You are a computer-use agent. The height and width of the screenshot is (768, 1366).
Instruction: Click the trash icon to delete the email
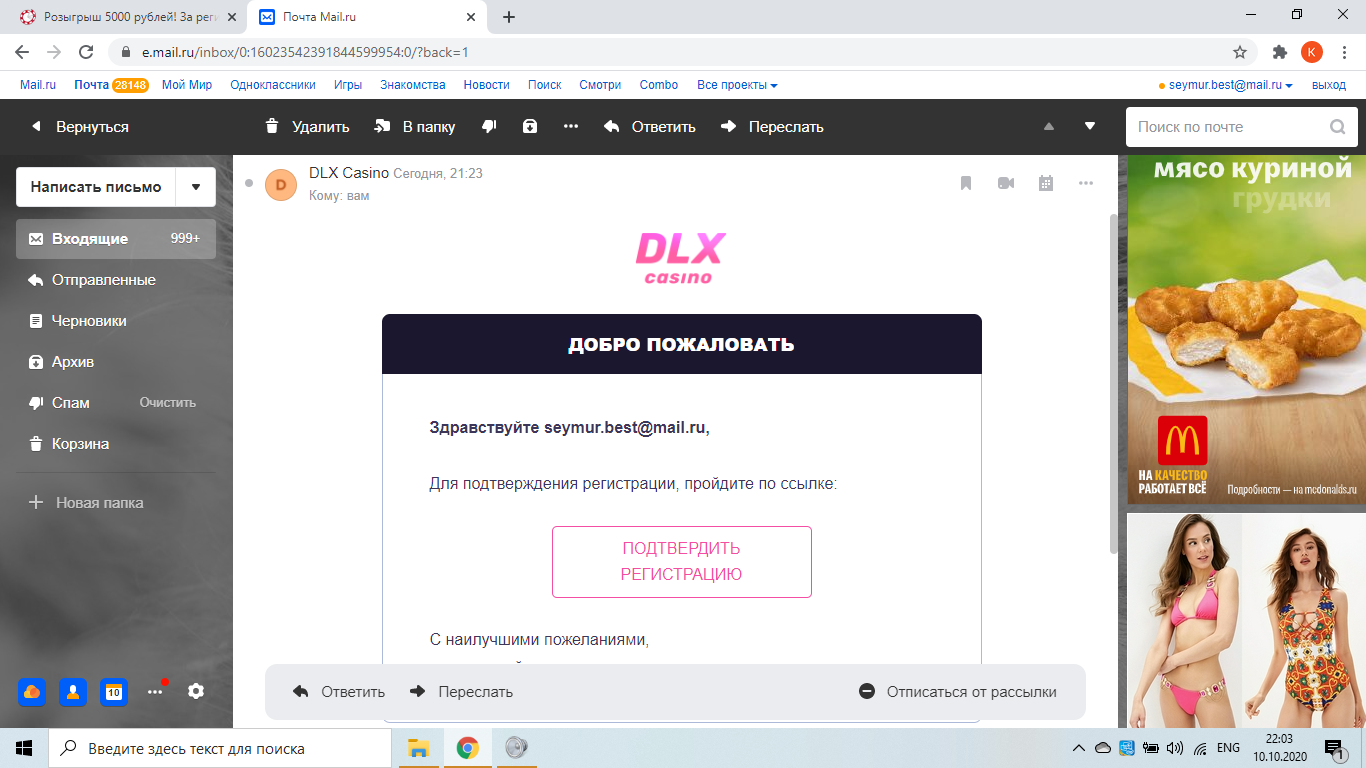pos(272,127)
